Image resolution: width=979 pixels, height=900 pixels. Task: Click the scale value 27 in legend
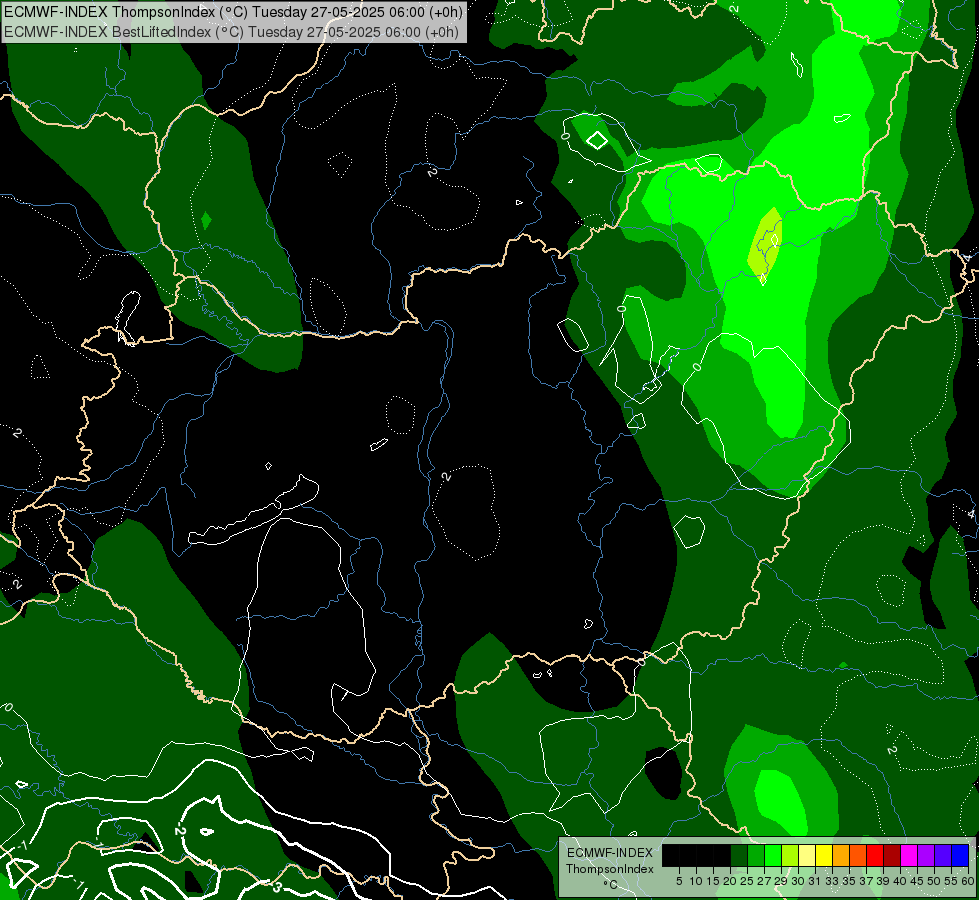(764, 881)
